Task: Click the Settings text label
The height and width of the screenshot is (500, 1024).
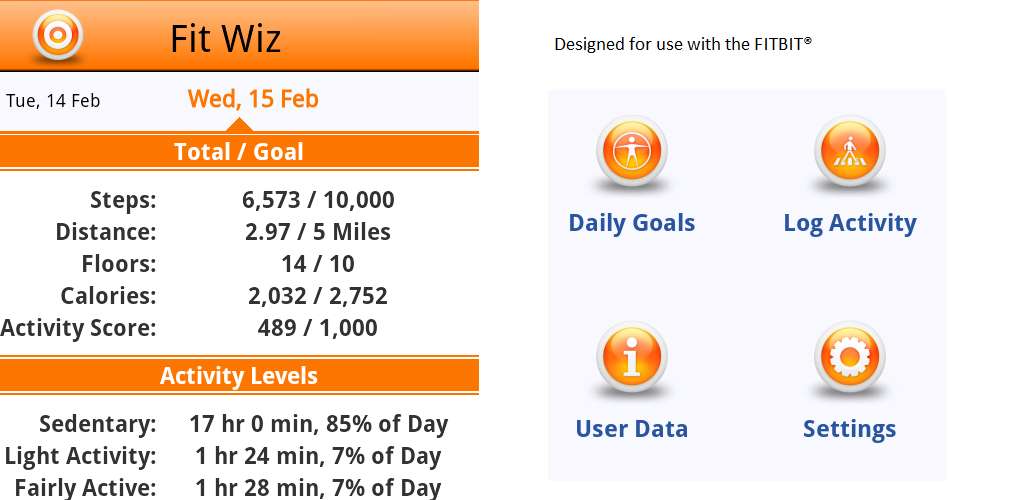Action: (x=849, y=429)
